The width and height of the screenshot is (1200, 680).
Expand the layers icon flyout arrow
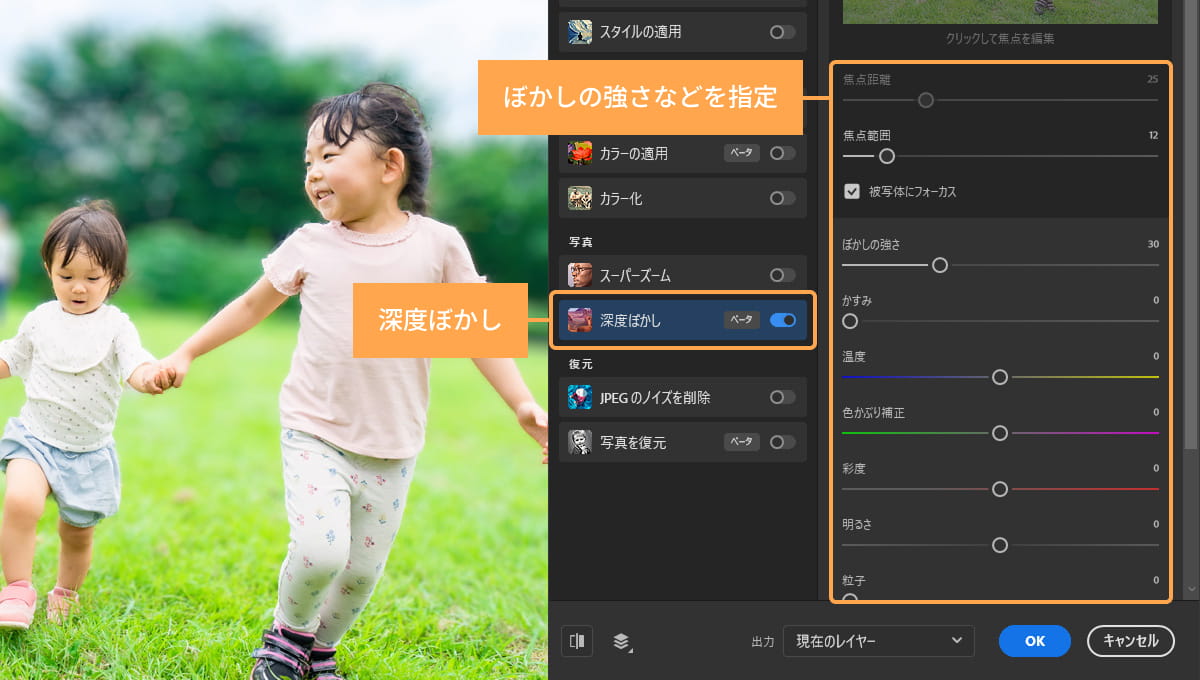(x=631, y=650)
